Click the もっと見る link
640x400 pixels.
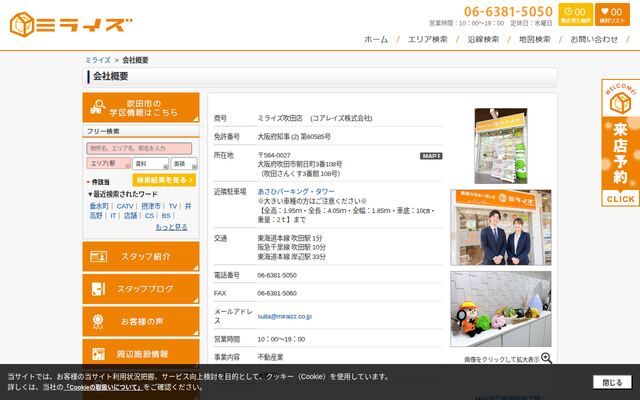click(x=171, y=227)
